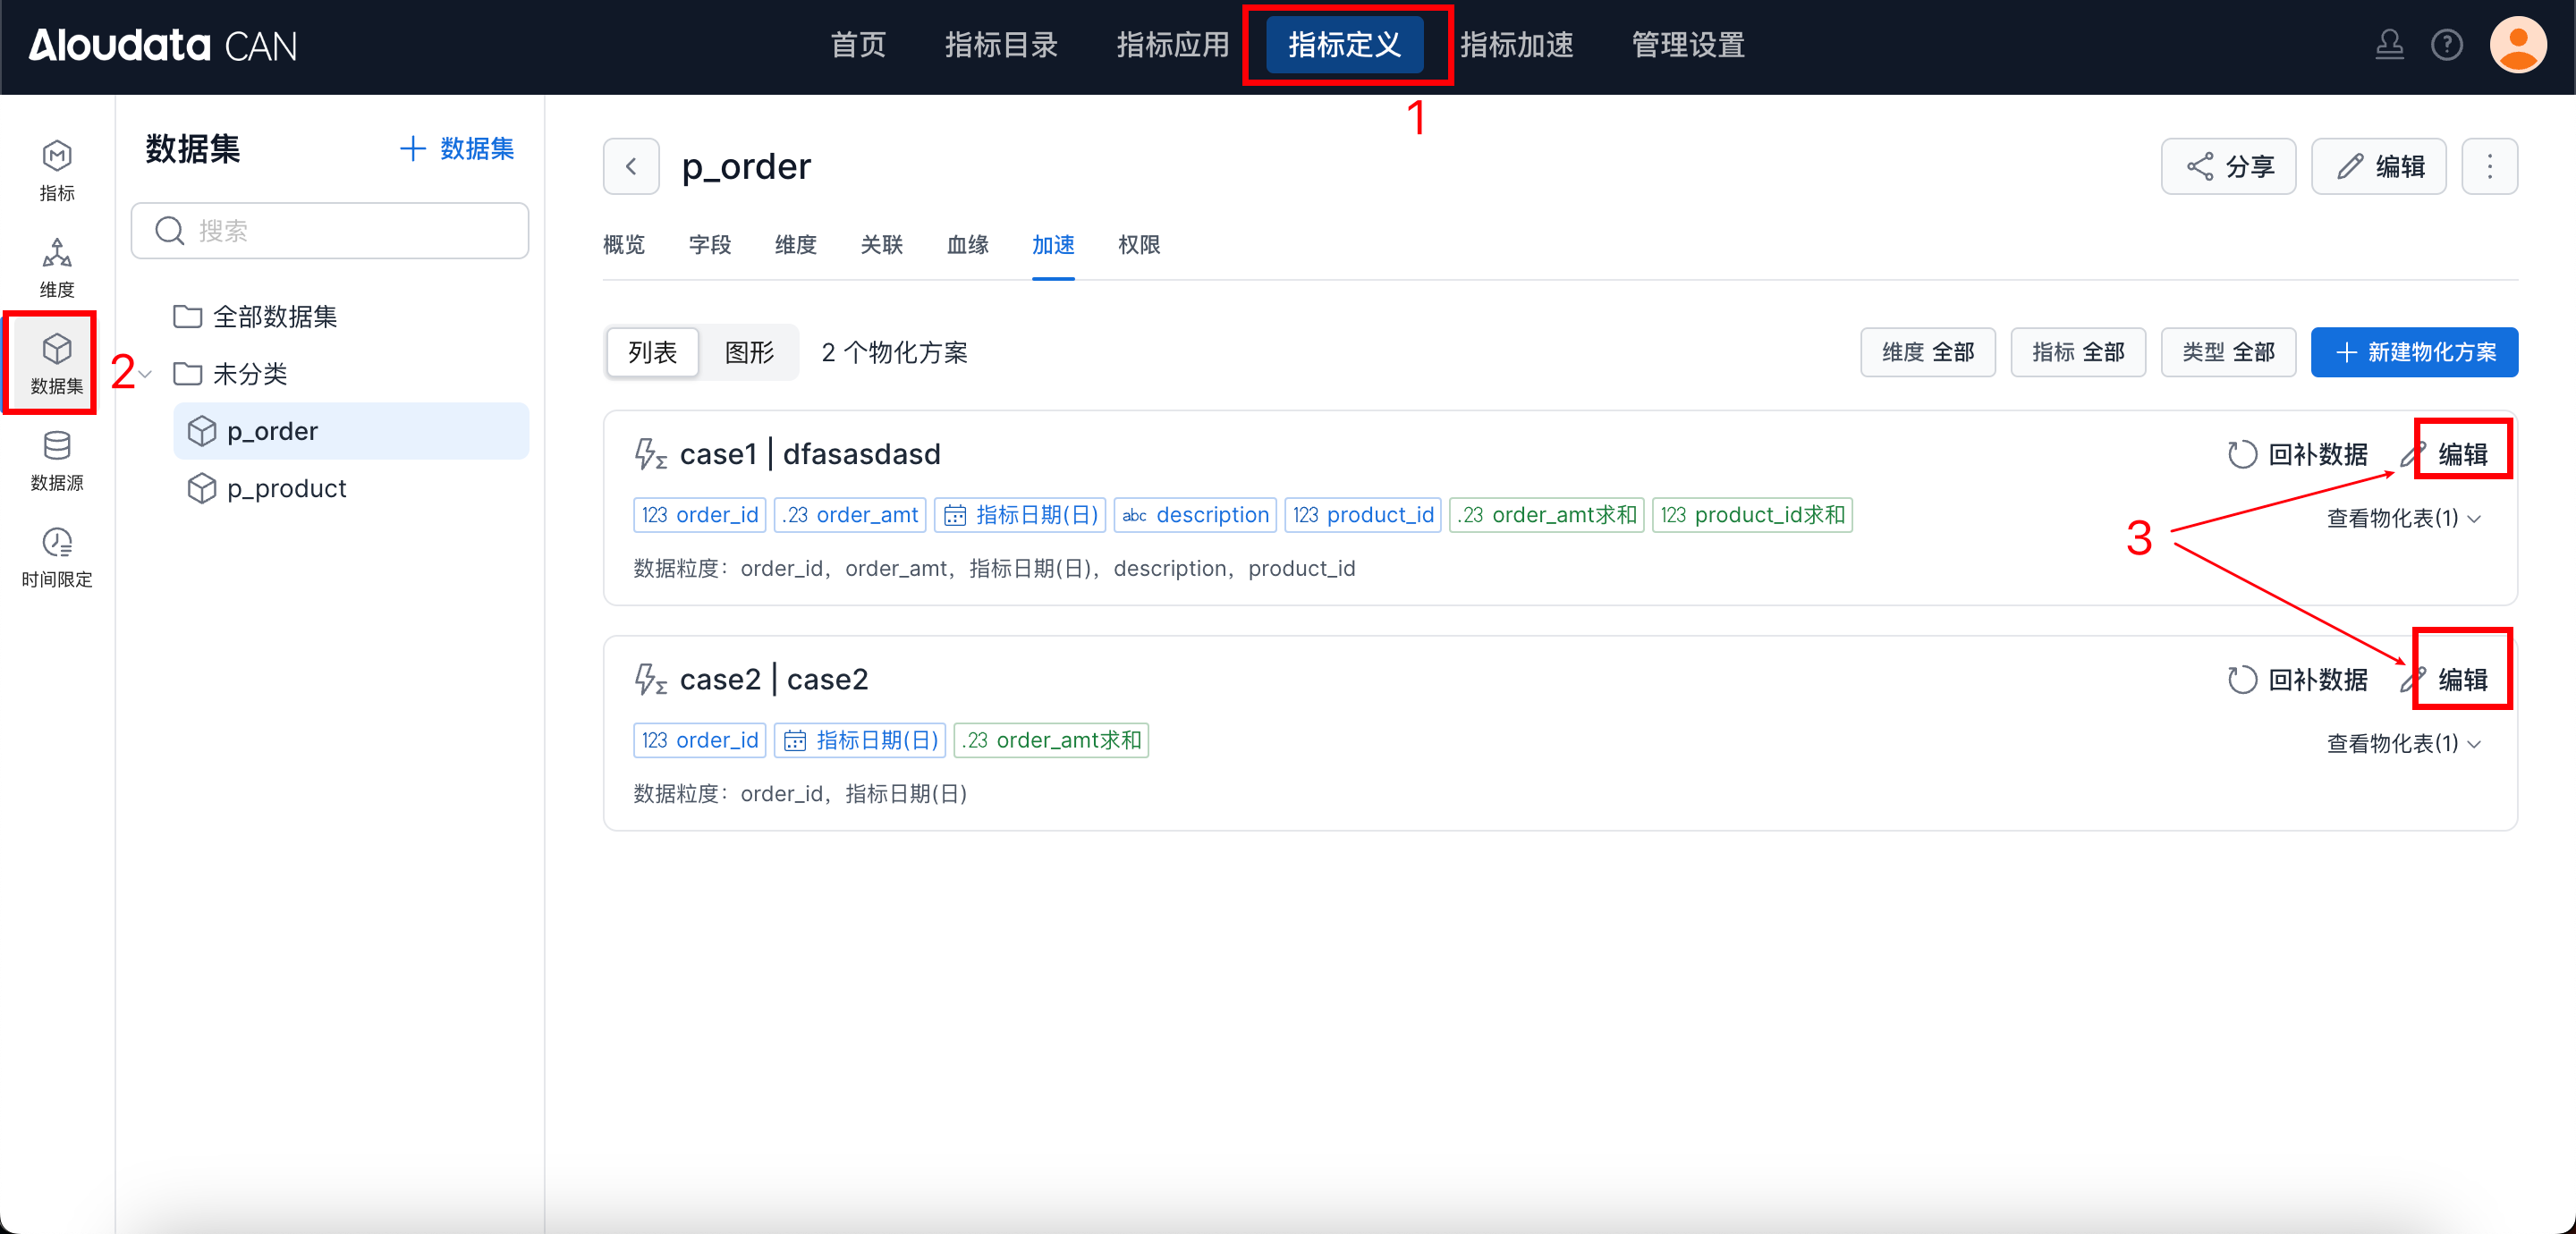
Task: Open the three-dot more options menu
Action: point(2489,166)
